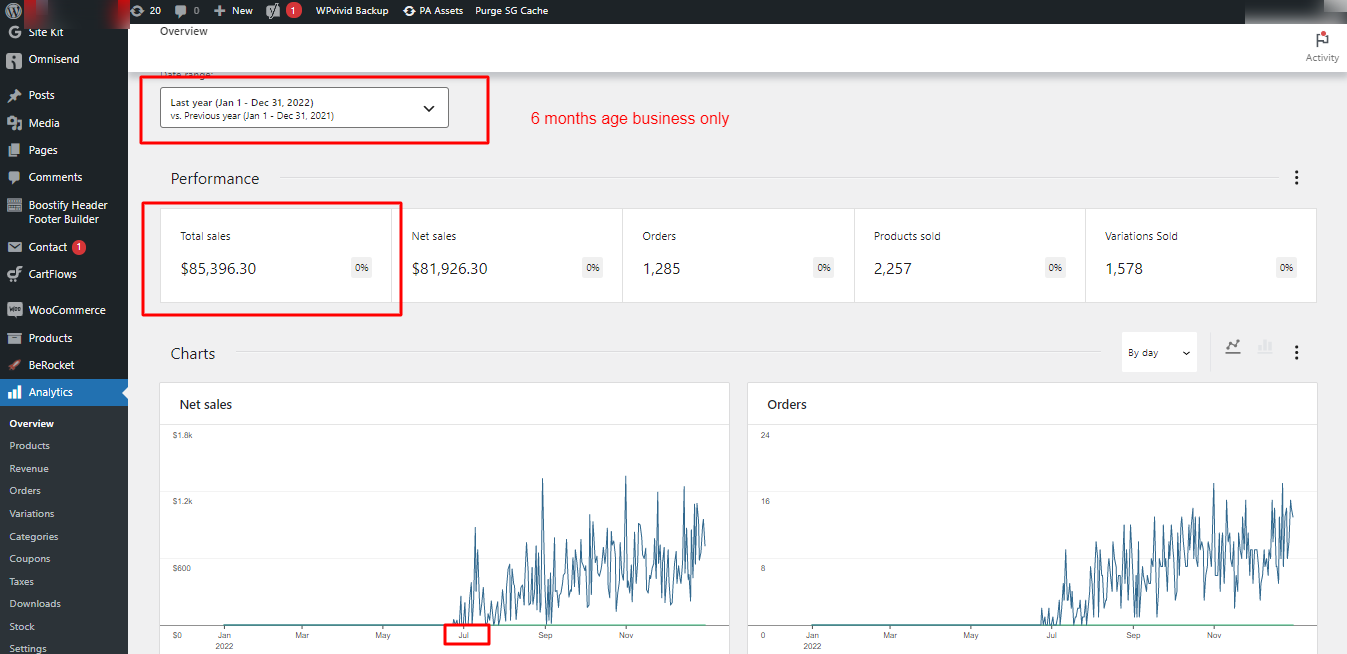Open Variations Sold 1,578 card
1347x654 pixels.
tap(1201, 255)
